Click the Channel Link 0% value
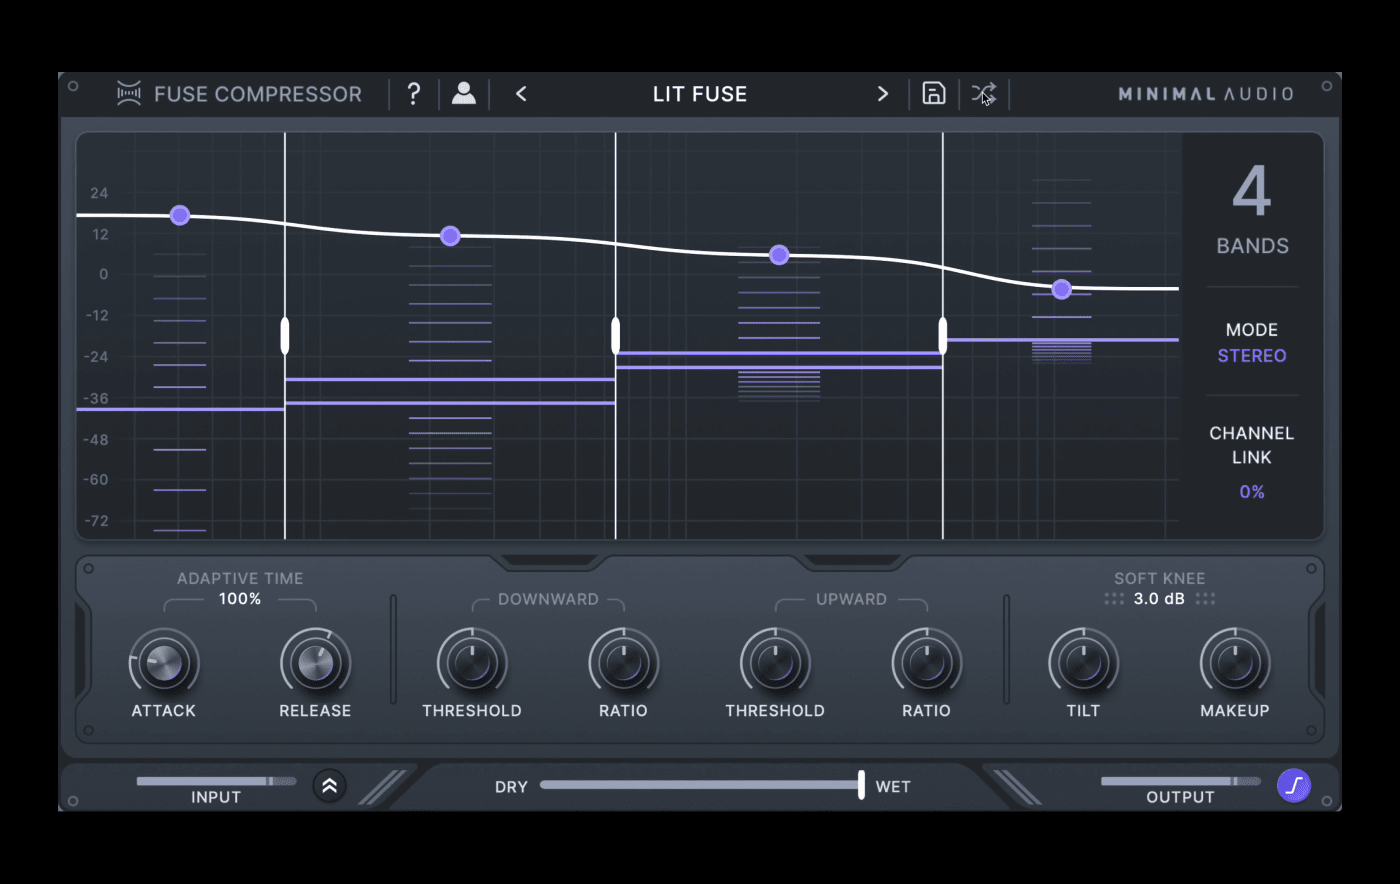Screen dimensions: 1400x884 [x=1252, y=492]
